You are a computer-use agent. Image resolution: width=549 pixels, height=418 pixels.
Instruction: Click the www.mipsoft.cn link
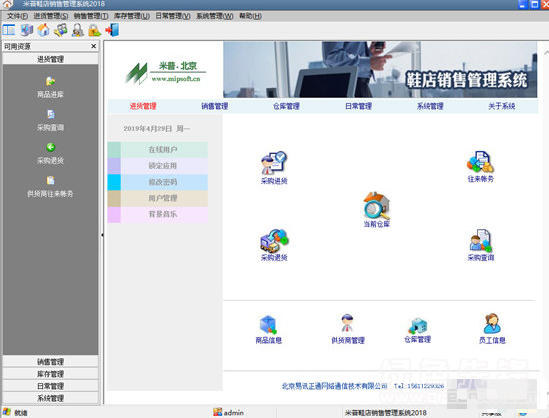[x=176, y=79]
